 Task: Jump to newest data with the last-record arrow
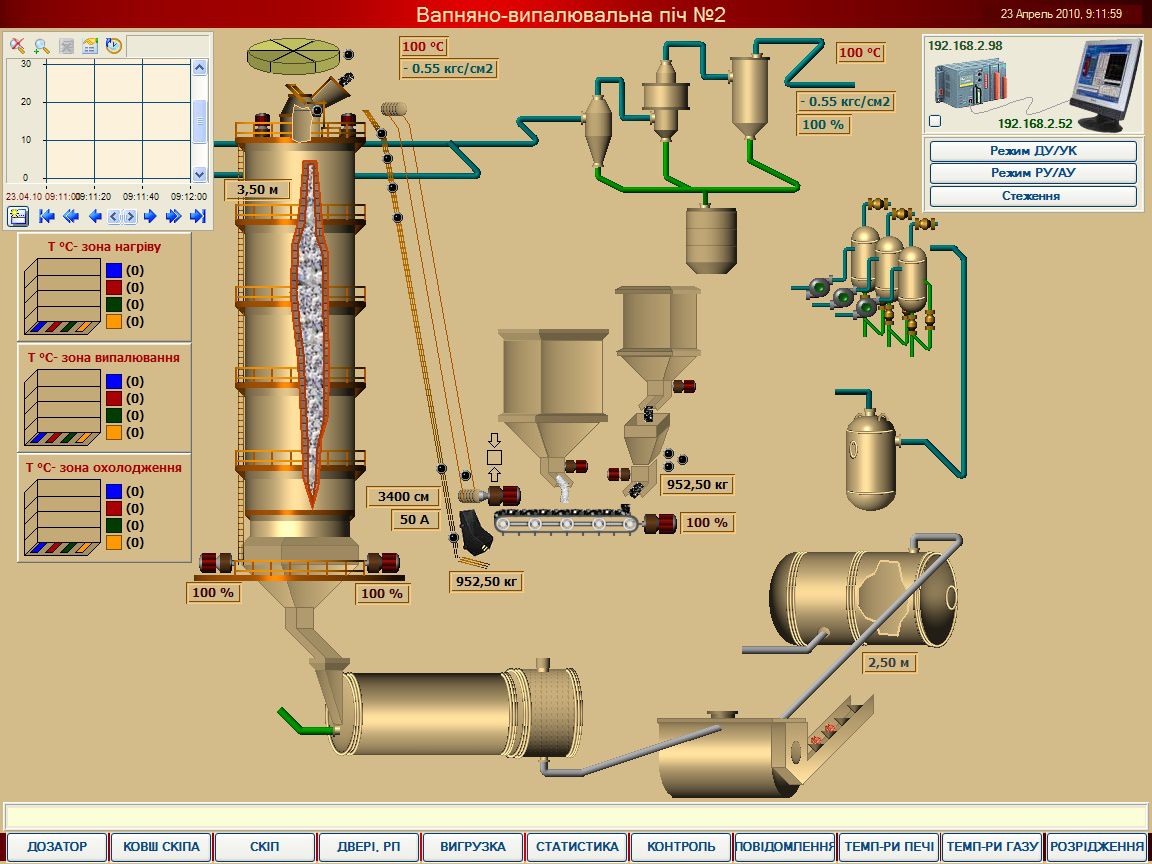click(x=198, y=215)
